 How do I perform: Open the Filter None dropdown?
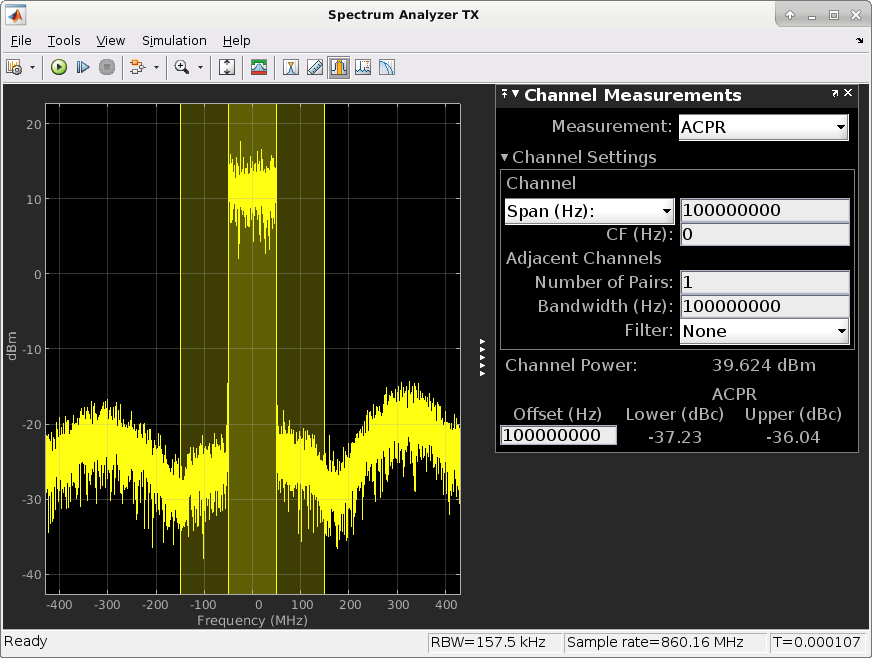tap(764, 331)
